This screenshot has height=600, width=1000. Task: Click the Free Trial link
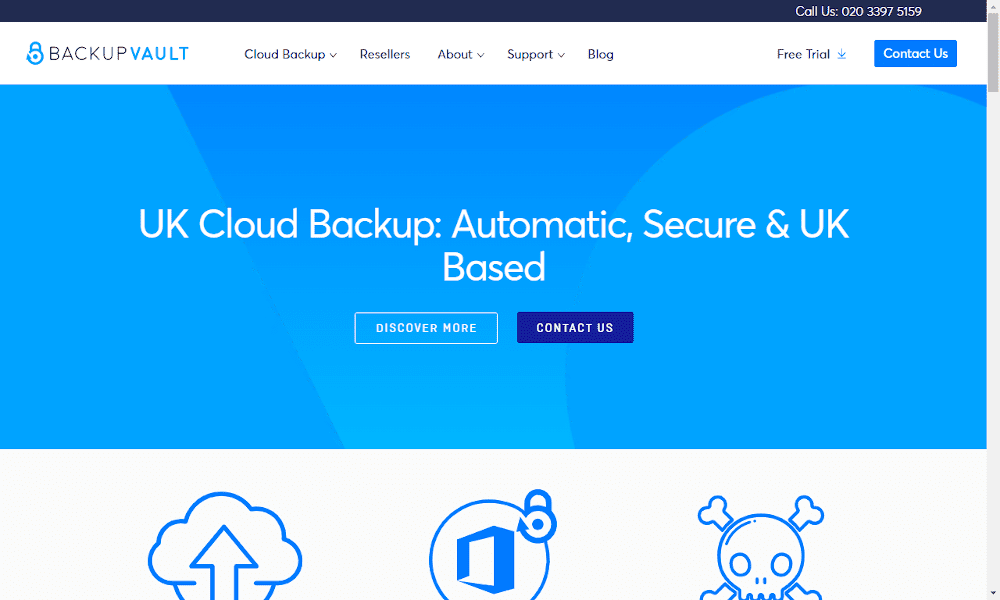(x=803, y=54)
